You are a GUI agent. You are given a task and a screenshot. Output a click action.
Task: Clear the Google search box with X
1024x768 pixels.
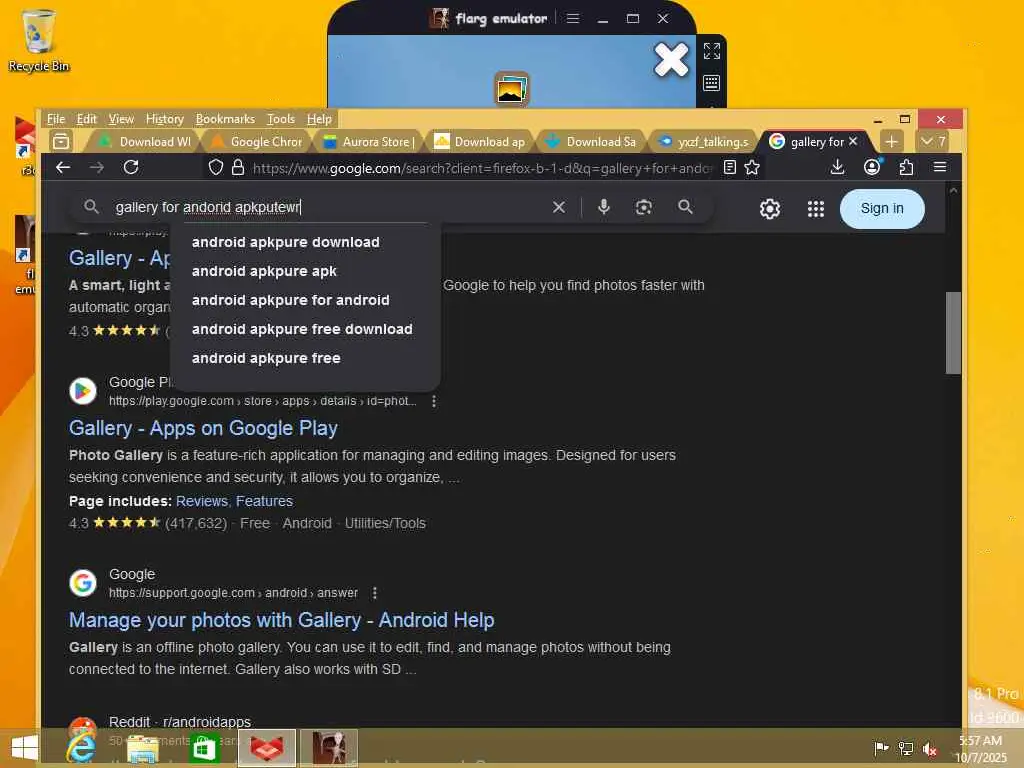click(559, 207)
